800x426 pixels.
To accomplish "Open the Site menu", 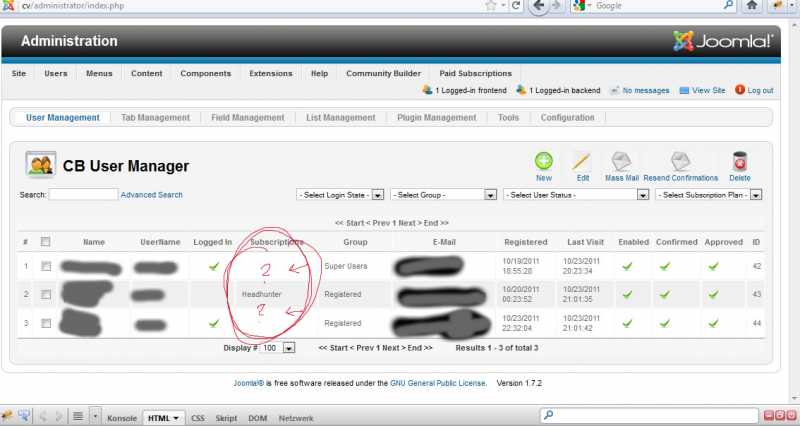I will pyautogui.click(x=18, y=73).
